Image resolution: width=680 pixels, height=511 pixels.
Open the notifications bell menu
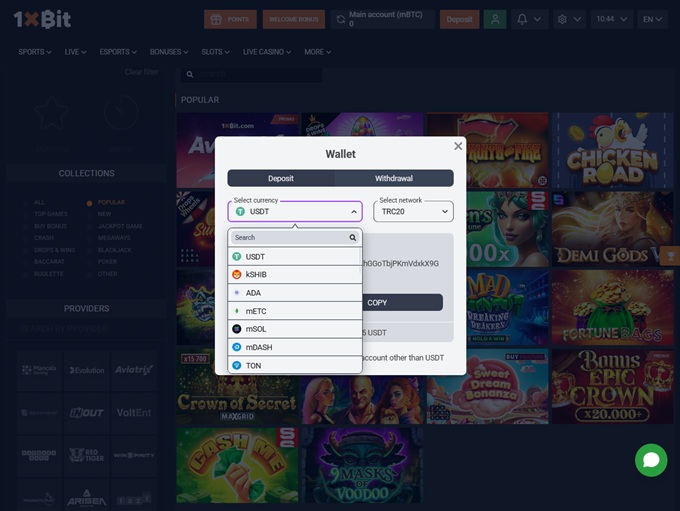[528, 19]
